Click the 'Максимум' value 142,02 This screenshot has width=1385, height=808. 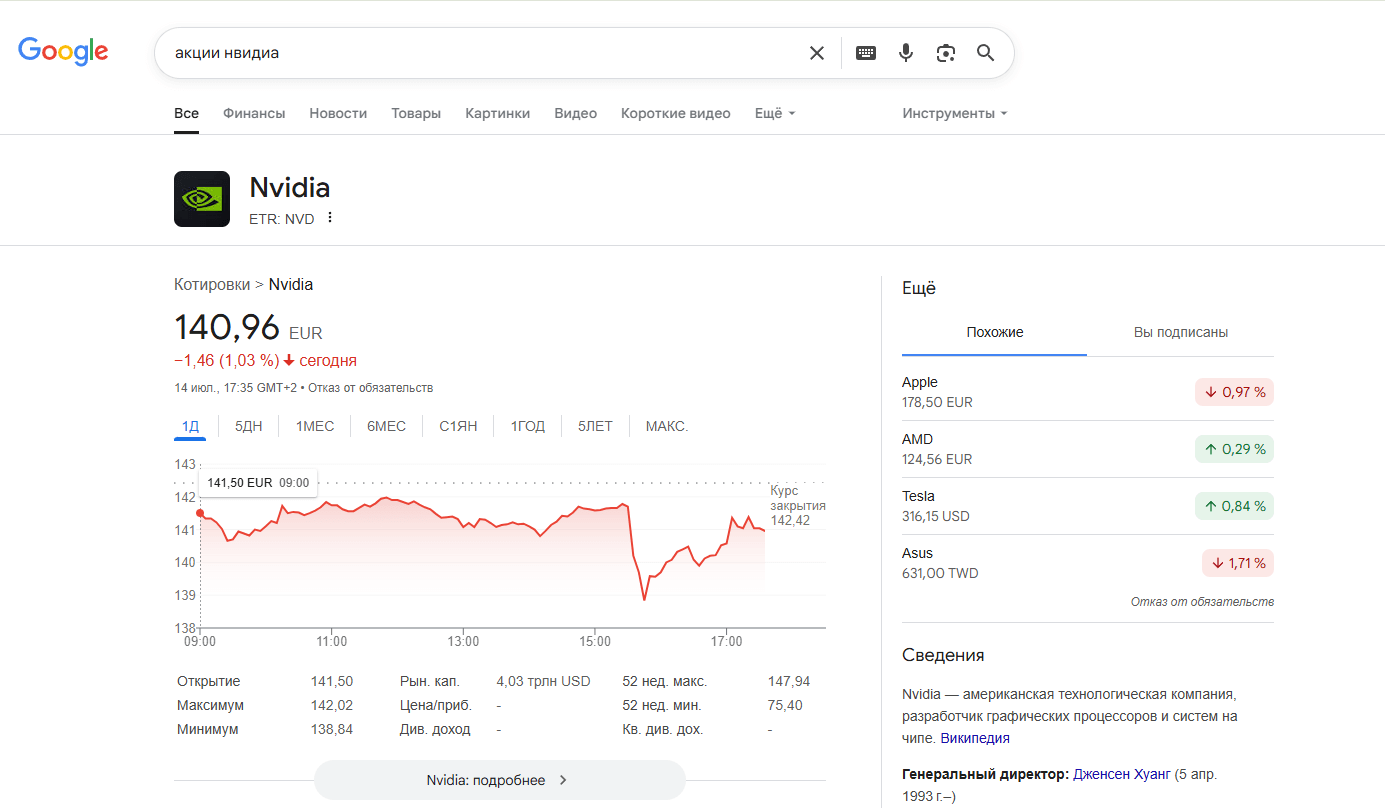click(x=332, y=706)
